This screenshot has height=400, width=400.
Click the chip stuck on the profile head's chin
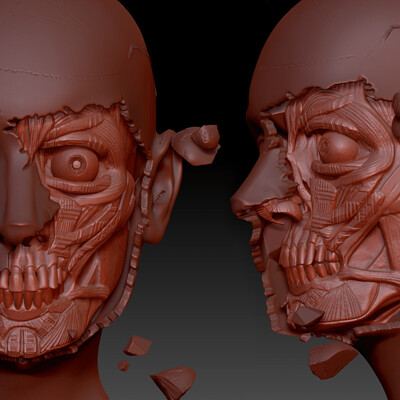(307, 317)
